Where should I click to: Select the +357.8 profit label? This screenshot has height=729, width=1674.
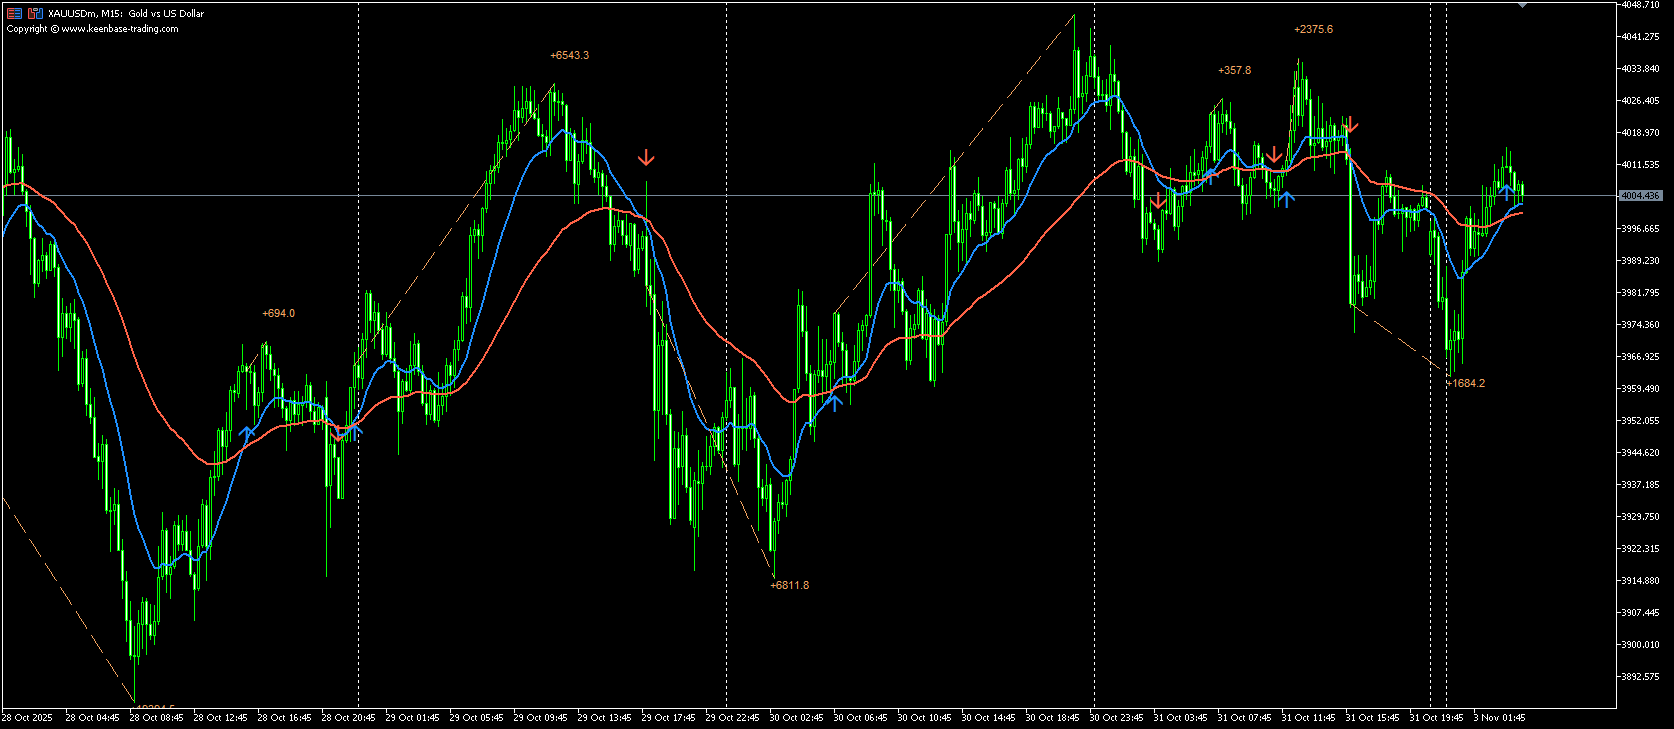tap(1235, 70)
